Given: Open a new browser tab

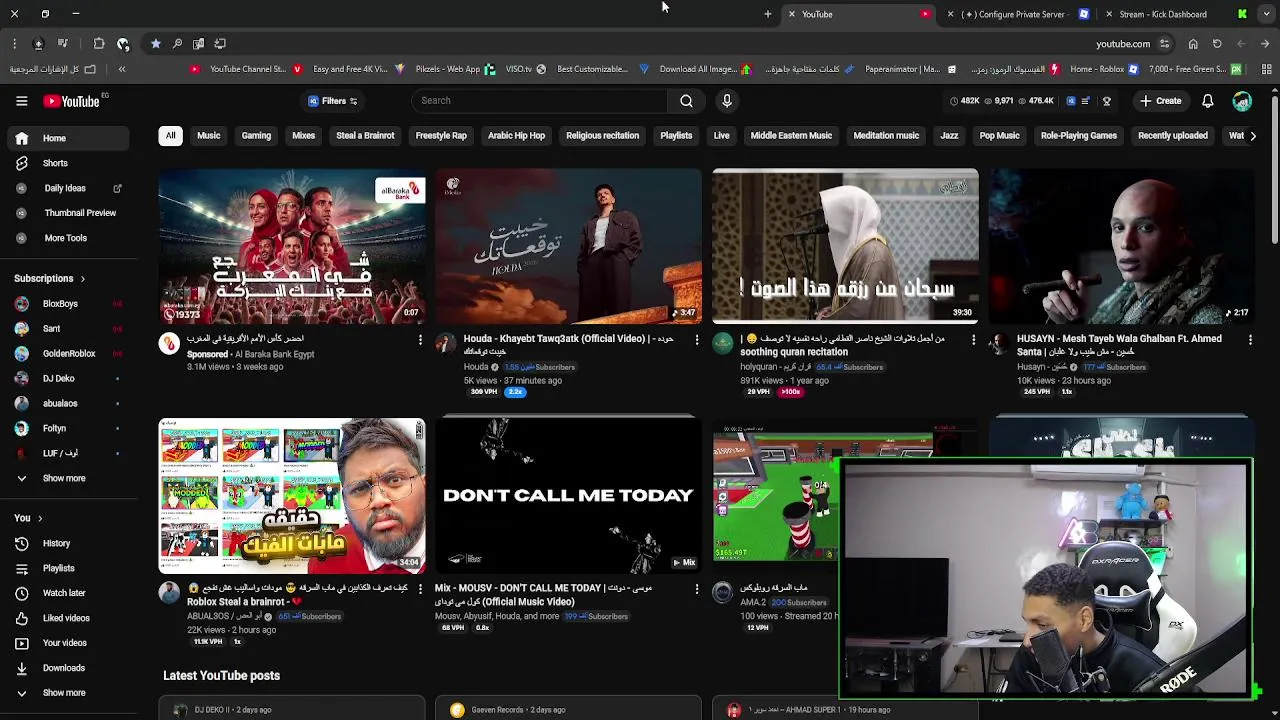Looking at the screenshot, I should [767, 14].
